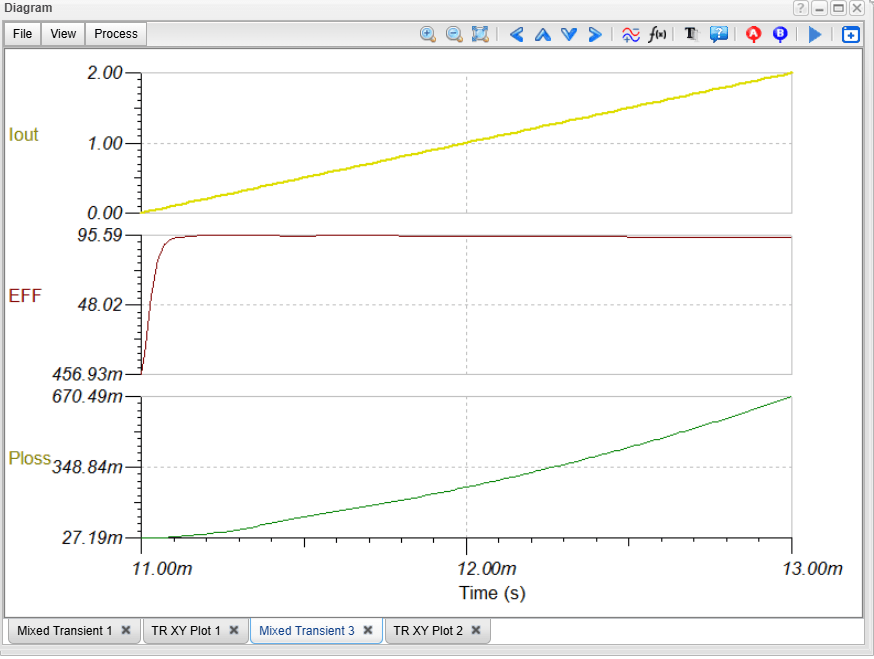Viewport: 874px width, 659px height.
Task: Click the blue legend help bubble icon
Action: point(718,34)
